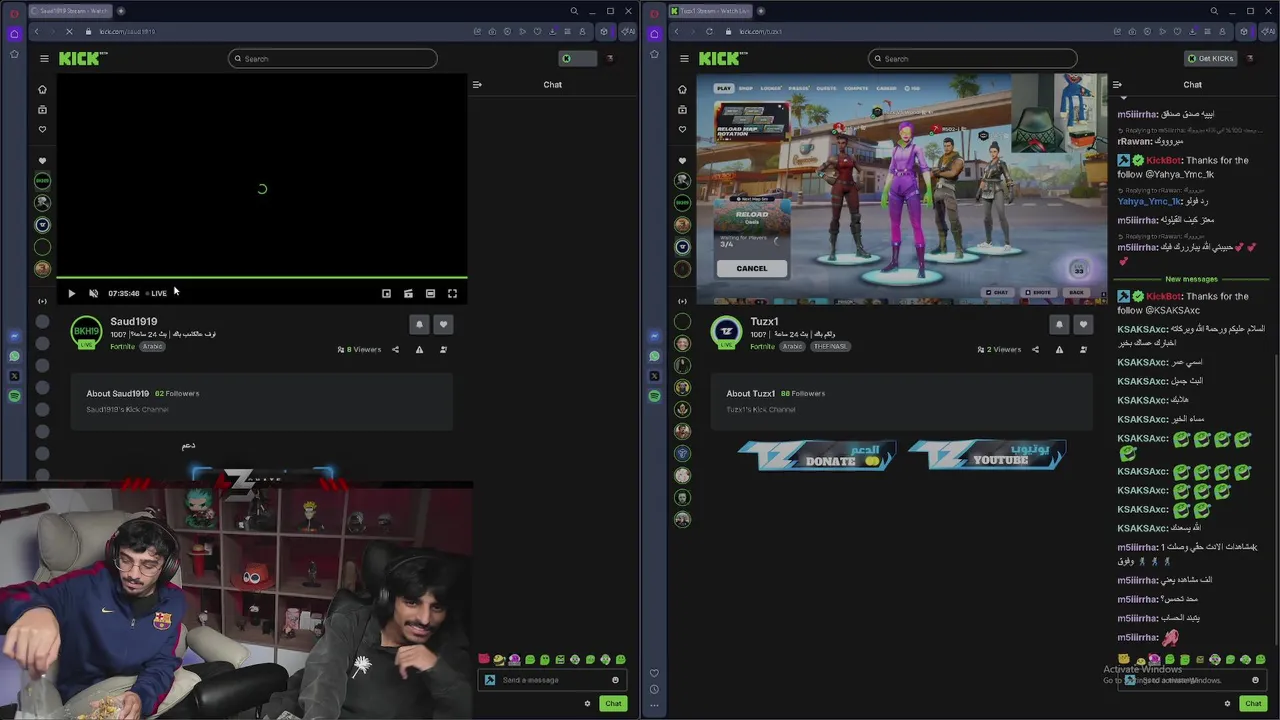Go back in the right browser window
1280x720 pixels.
(x=676, y=31)
